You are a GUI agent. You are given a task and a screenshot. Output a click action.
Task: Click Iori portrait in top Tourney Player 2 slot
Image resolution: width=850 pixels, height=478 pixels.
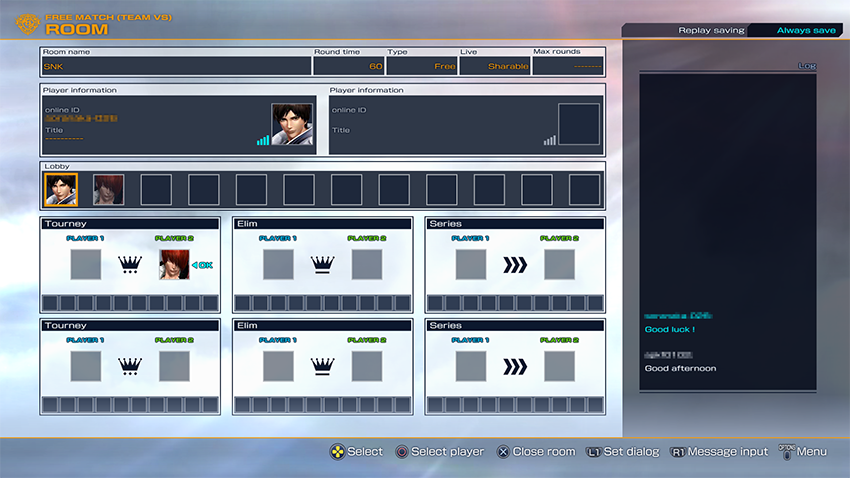175,264
